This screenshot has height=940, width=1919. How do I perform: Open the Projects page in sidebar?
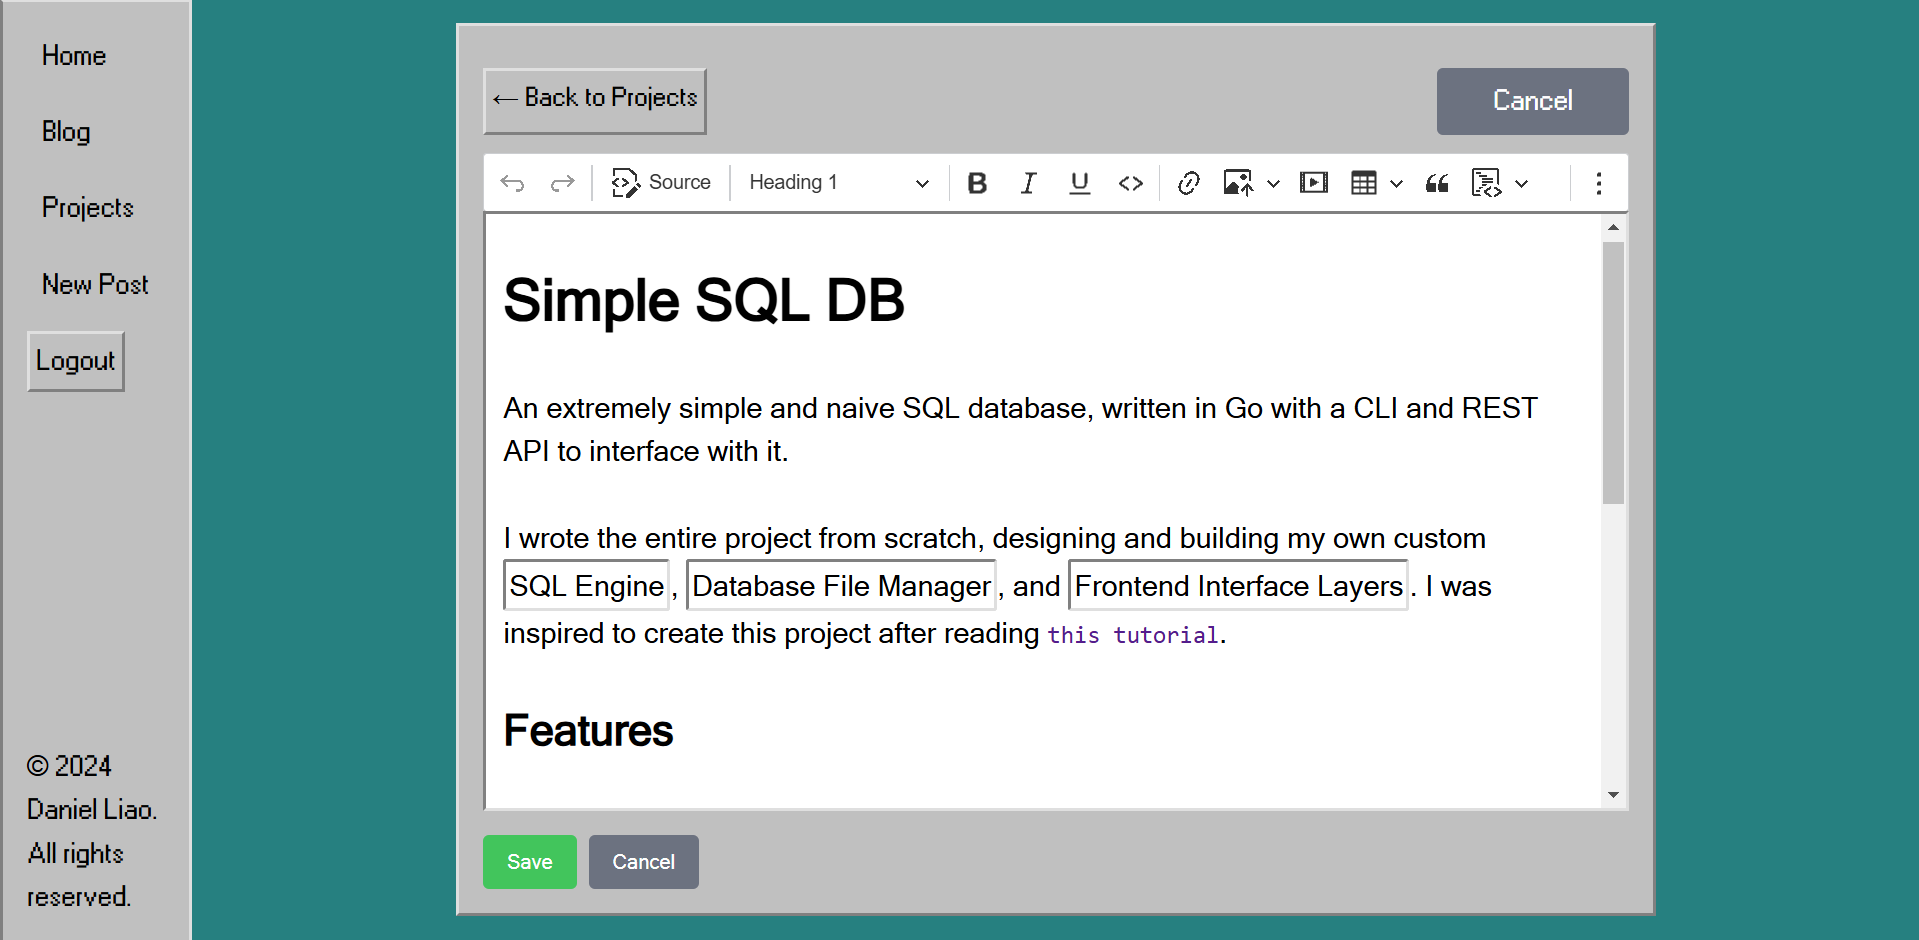pyautogui.click(x=88, y=208)
